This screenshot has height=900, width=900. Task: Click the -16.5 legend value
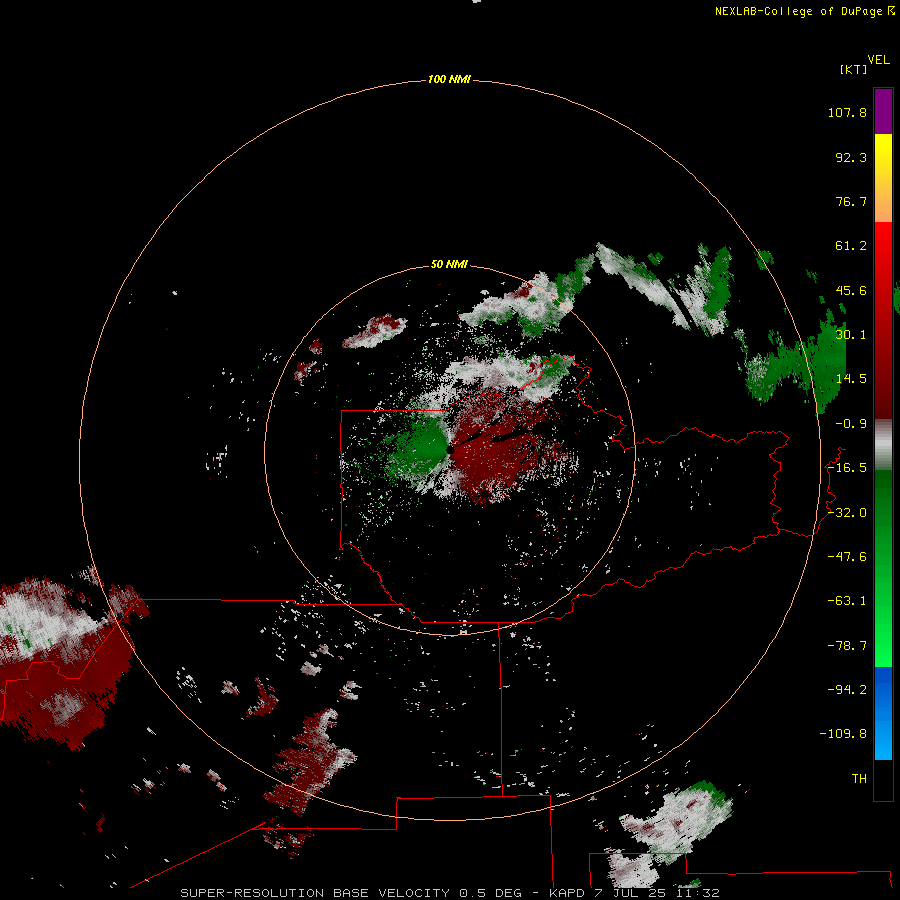(x=847, y=468)
